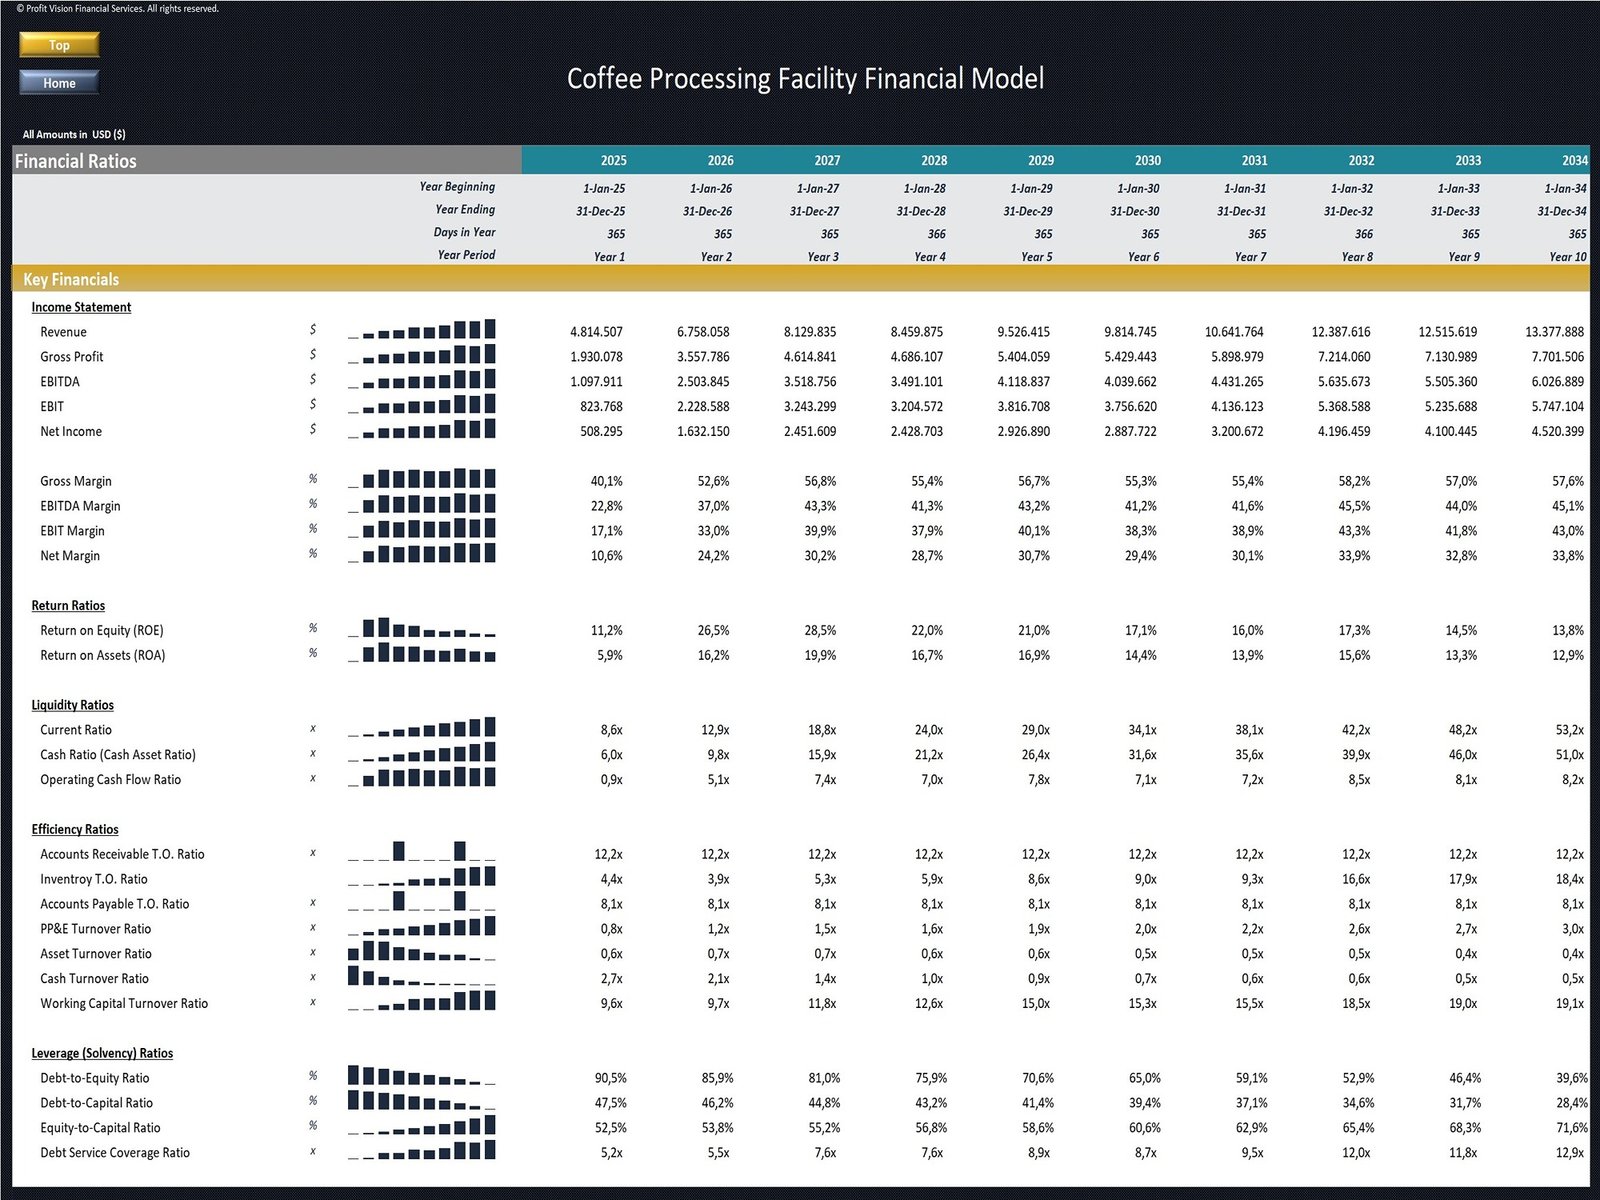This screenshot has height=1200, width=1600.
Task: Select the Gross Profit sparkline chart
Action: click(x=420, y=356)
